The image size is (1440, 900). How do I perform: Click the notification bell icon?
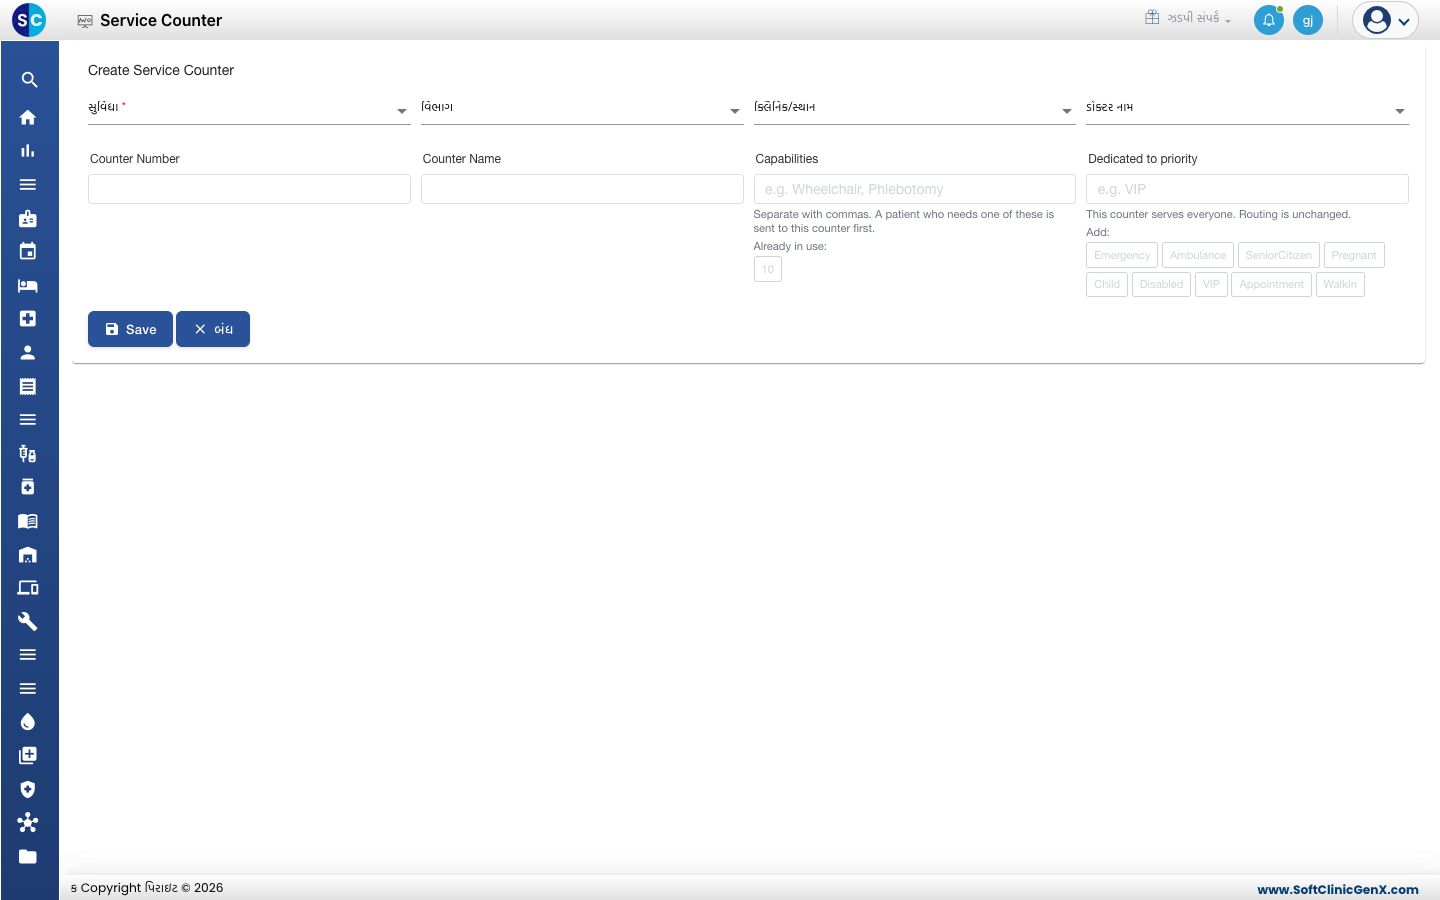point(1268,20)
